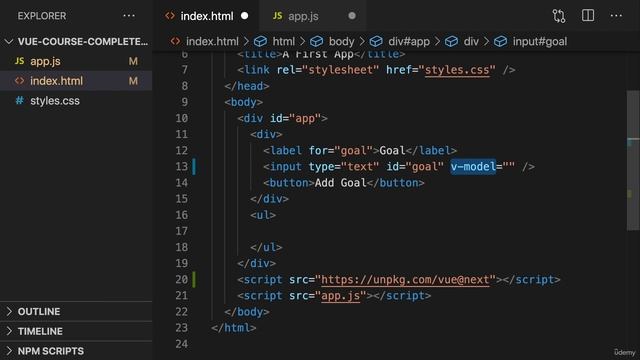Expand the Outline section
The width and height of the screenshot is (640, 360).
76,311
